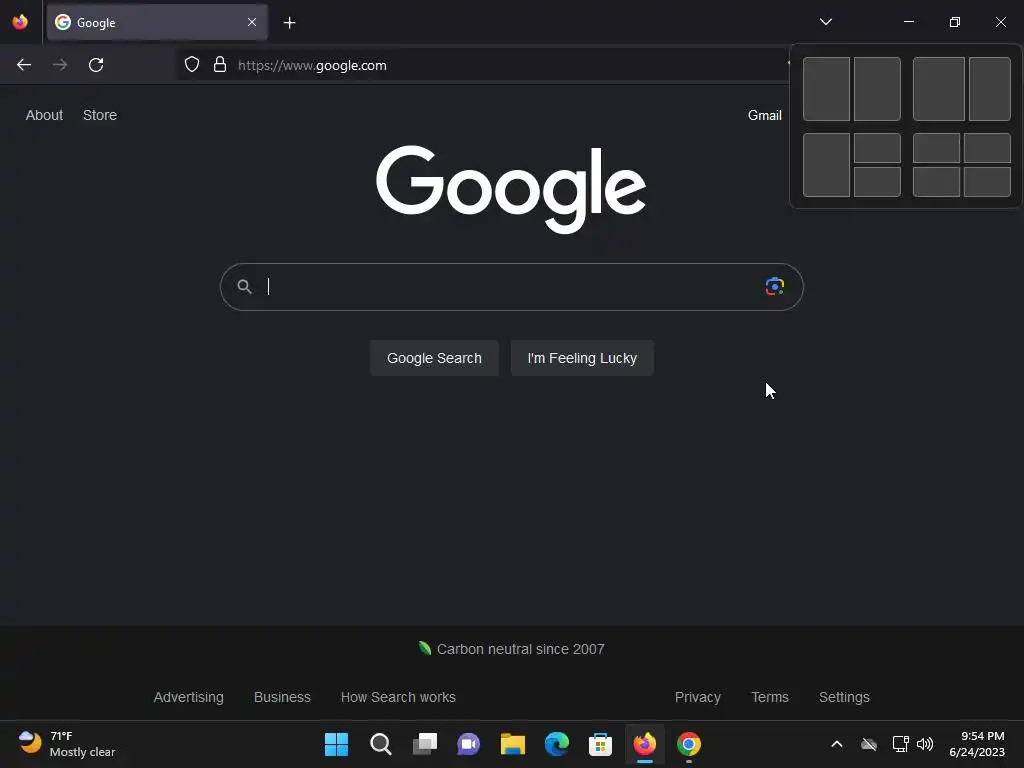Image resolution: width=1024 pixels, height=768 pixels.
Task: Click the OneDrive cloud tray icon
Action: click(869, 744)
